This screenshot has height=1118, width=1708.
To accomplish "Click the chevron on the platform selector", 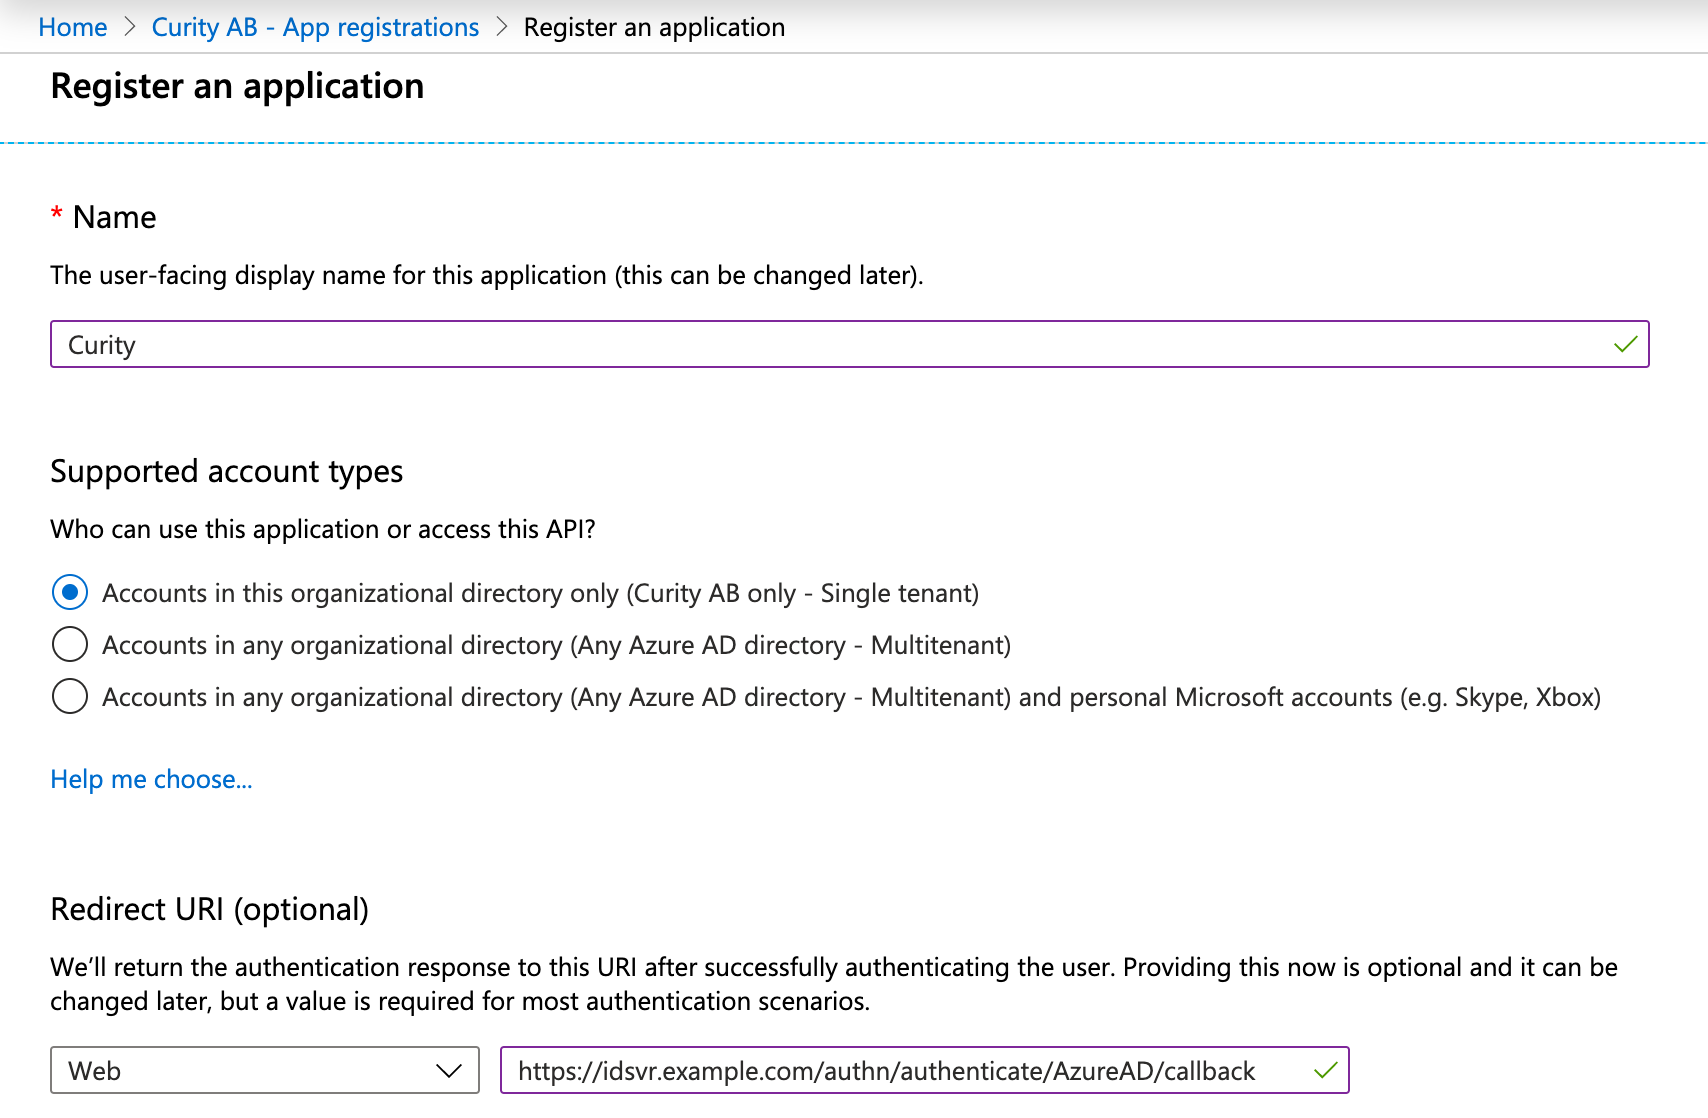I will [449, 1070].
